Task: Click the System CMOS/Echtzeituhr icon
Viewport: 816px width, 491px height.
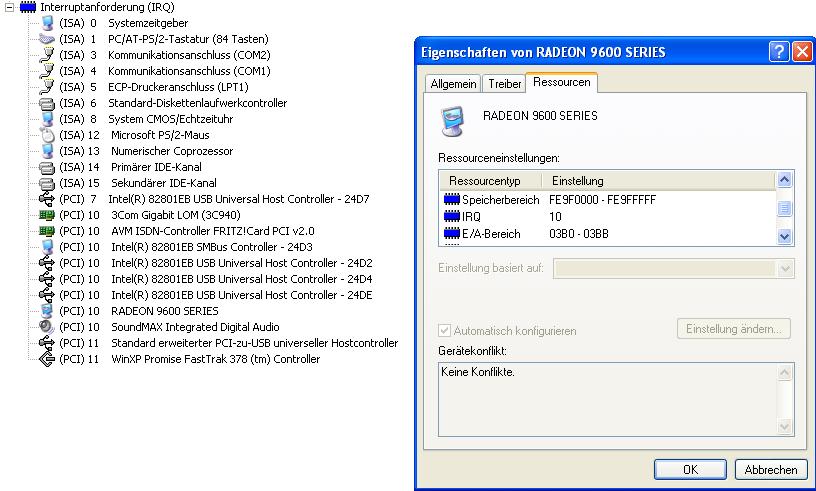Action: tap(47, 119)
